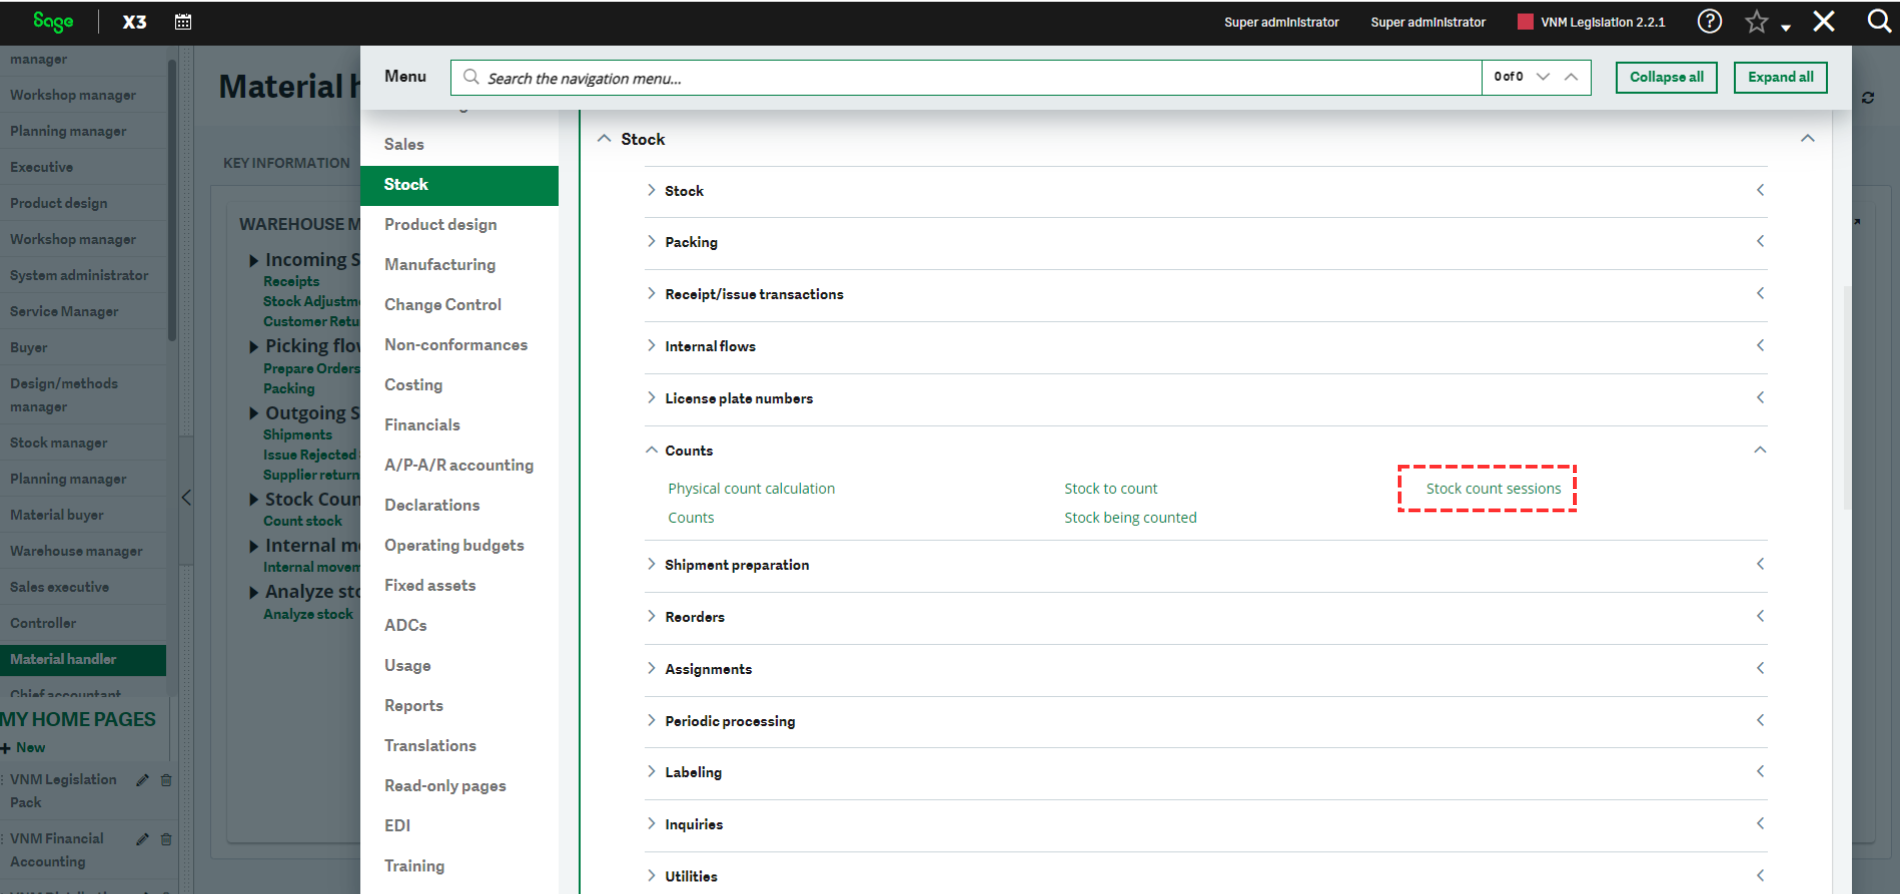1900x894 pixels.
Task: Click the red VNM Legislation flag icon
Action: (x=1525, y=22)
